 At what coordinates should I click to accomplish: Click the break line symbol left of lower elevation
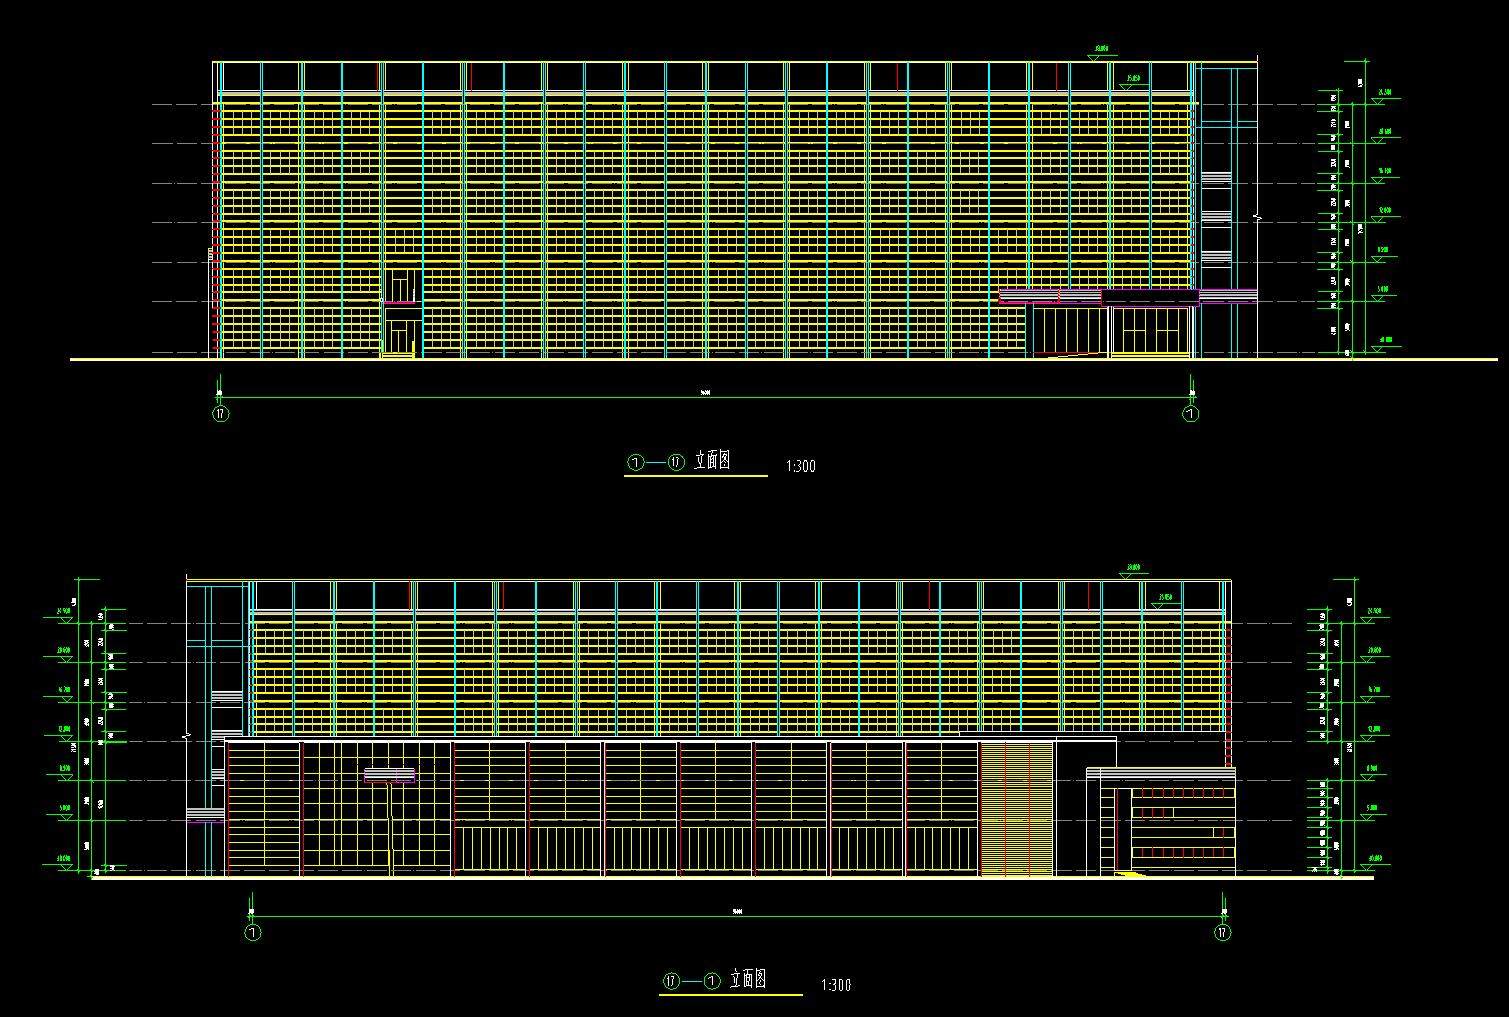click(187, 736)
